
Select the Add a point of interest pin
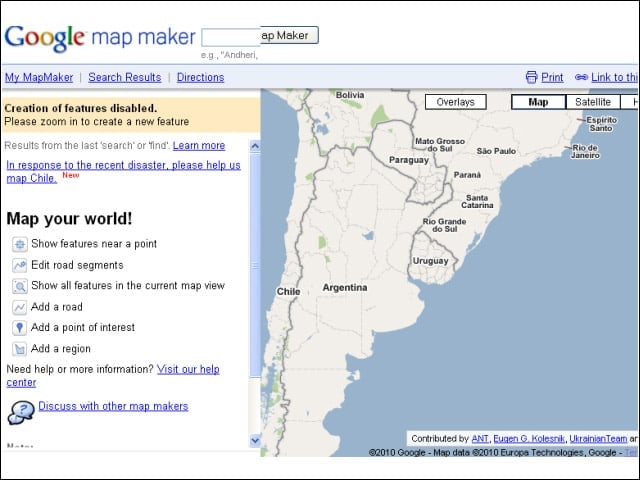(x=20, y=328)
